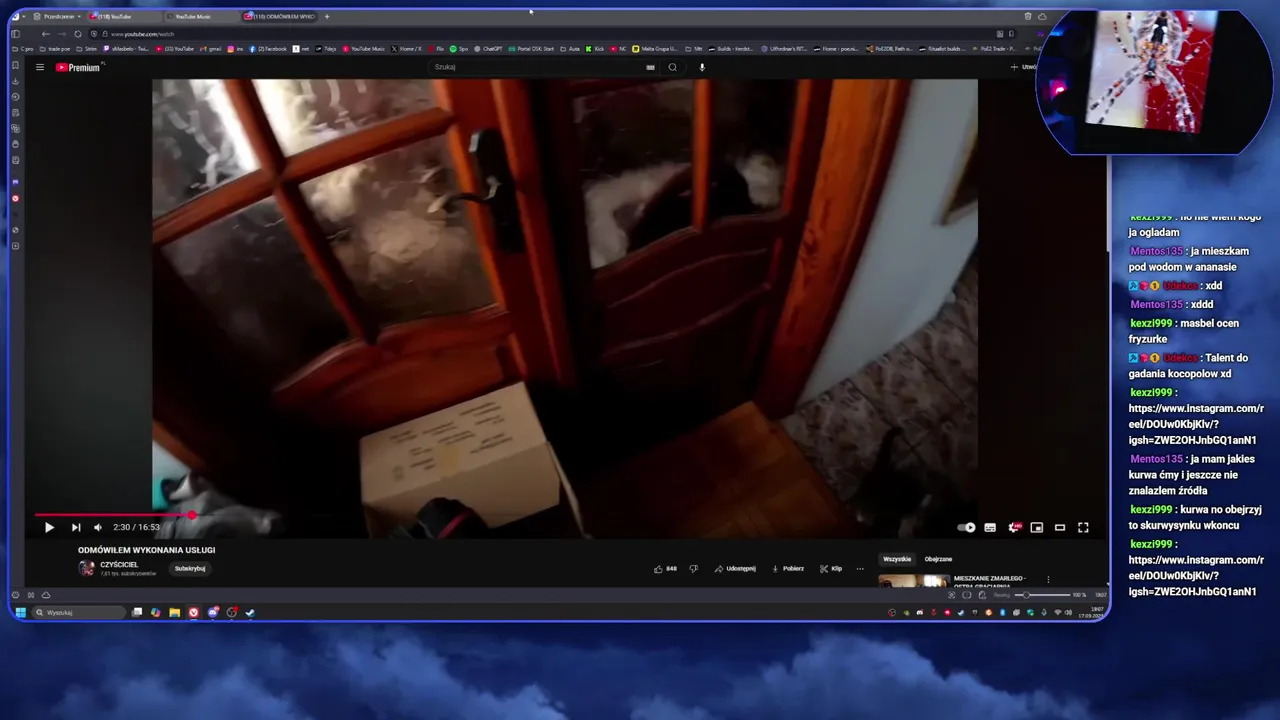
Task: Create a clip with Klip button
Action: coord(831,568)
